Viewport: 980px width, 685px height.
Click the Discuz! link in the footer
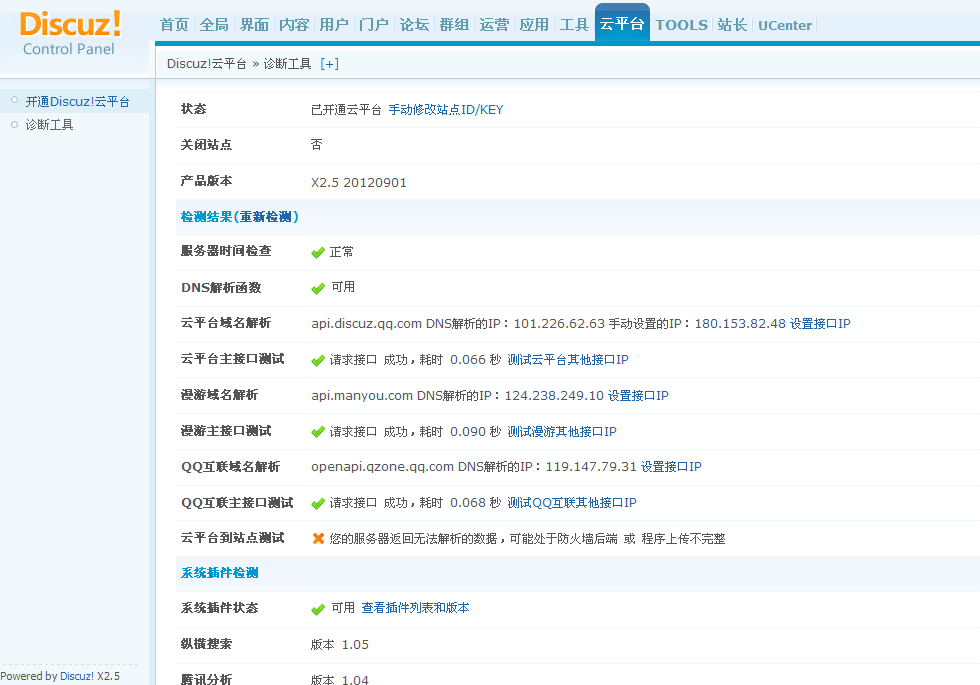[77, 676]
